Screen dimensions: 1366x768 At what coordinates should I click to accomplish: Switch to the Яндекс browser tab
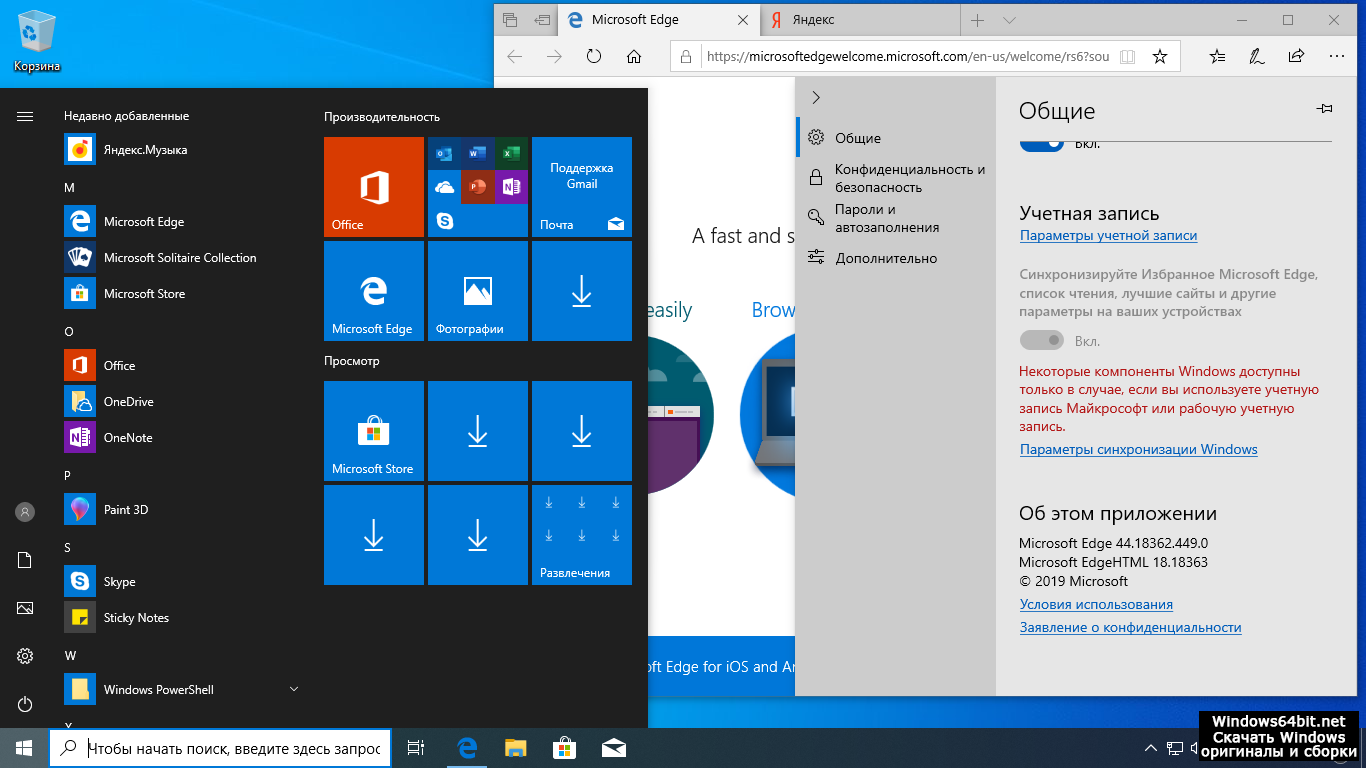pos(858,20)
